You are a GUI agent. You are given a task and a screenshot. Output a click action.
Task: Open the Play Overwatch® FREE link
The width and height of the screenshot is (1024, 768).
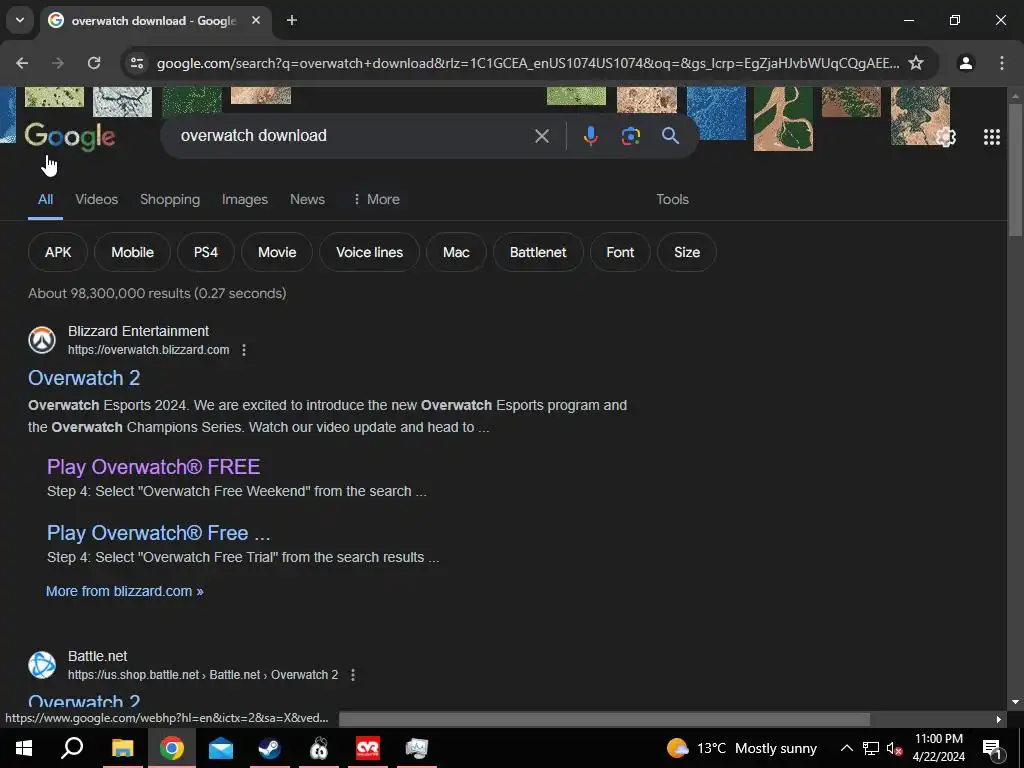coord(153,467)
